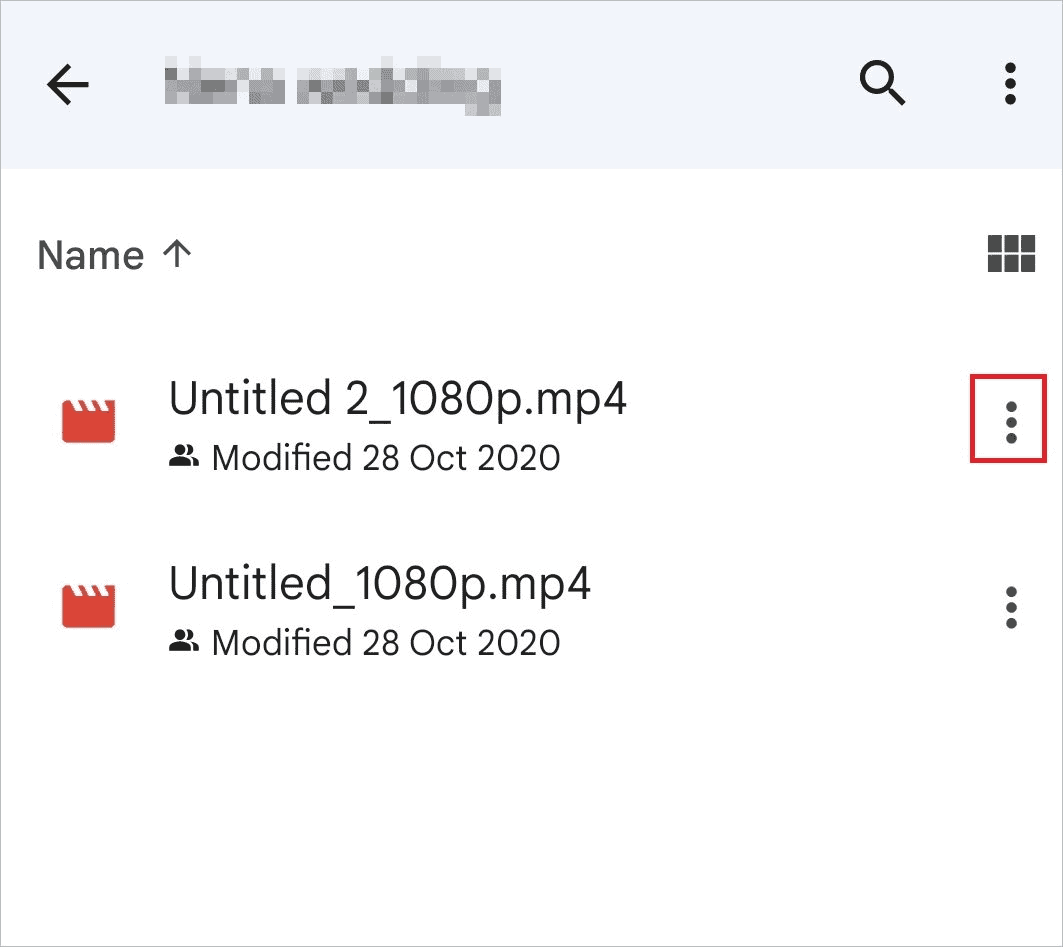Open the Untitled_1080p.mp4 file name
The height and width of the screenshot is (947, 1063).
pos(380,583)
